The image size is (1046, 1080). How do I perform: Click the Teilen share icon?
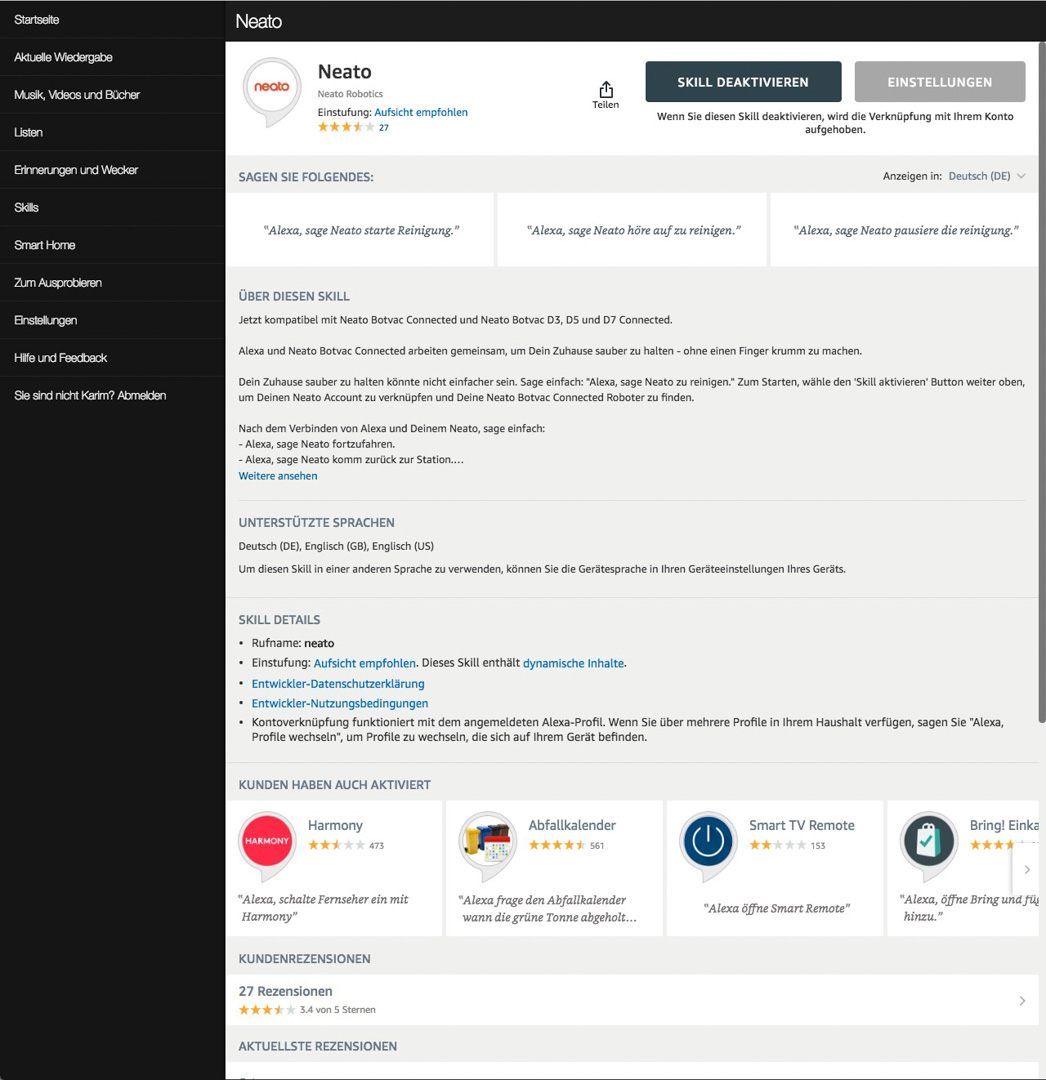pyautogui.click(x=605, y=91)
